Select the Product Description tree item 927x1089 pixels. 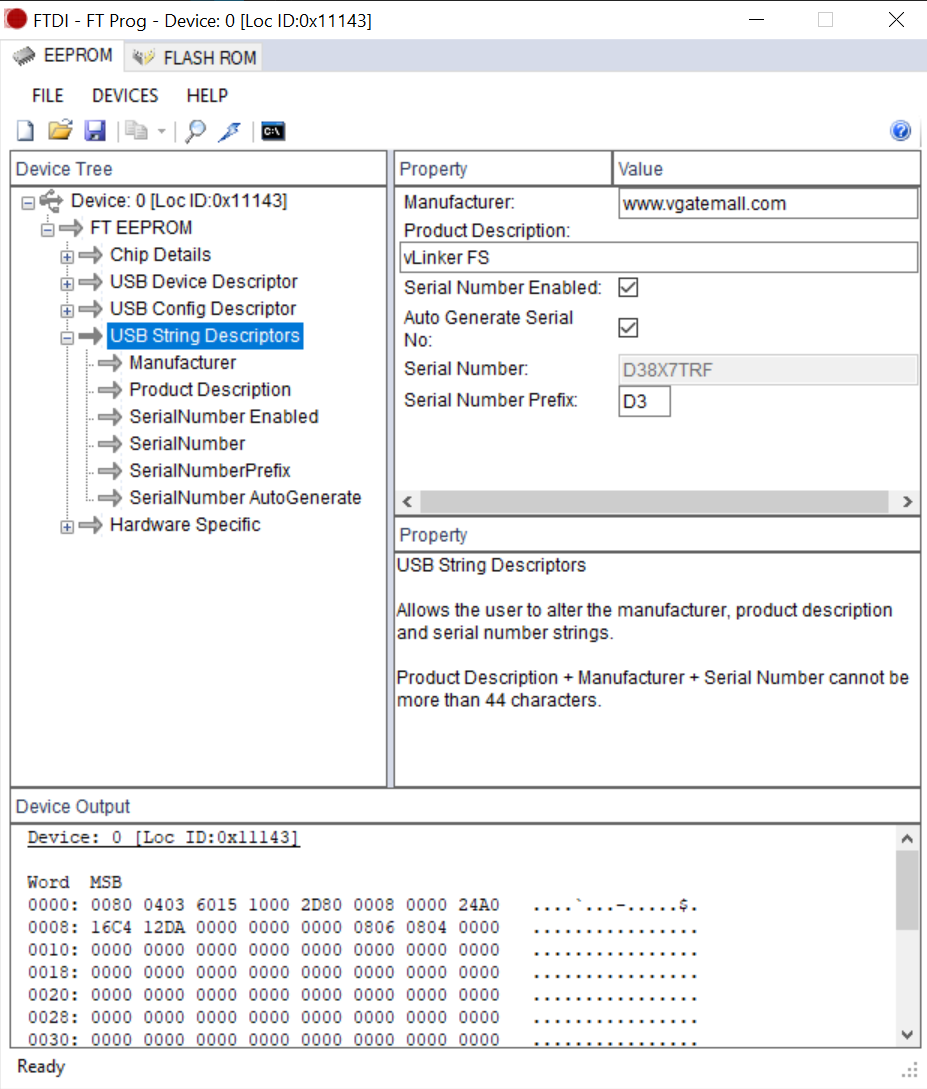pos(209,390)
